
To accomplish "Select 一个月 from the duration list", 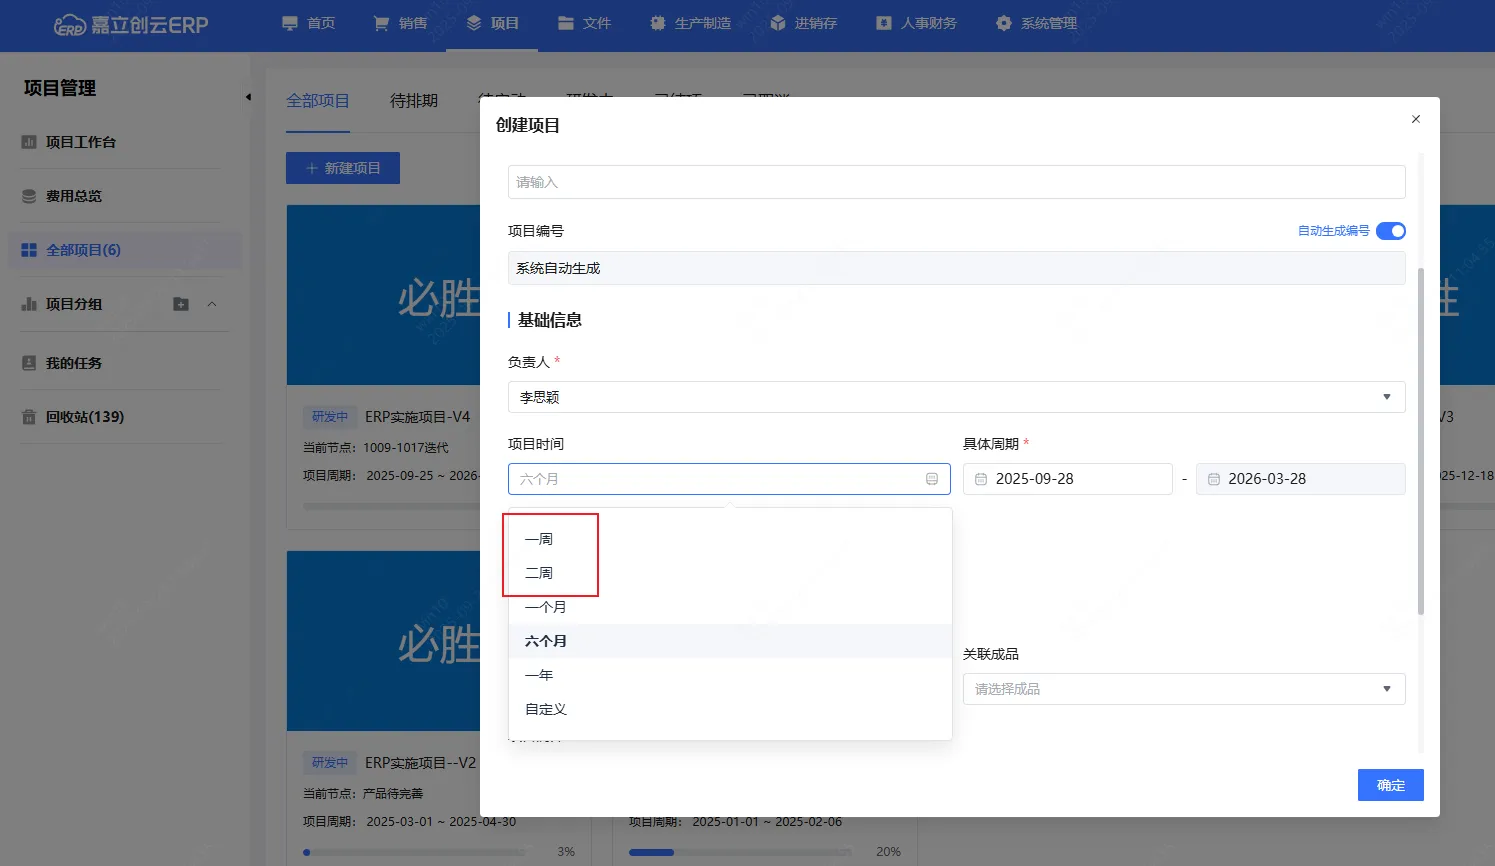I will [x=546, y=607].
